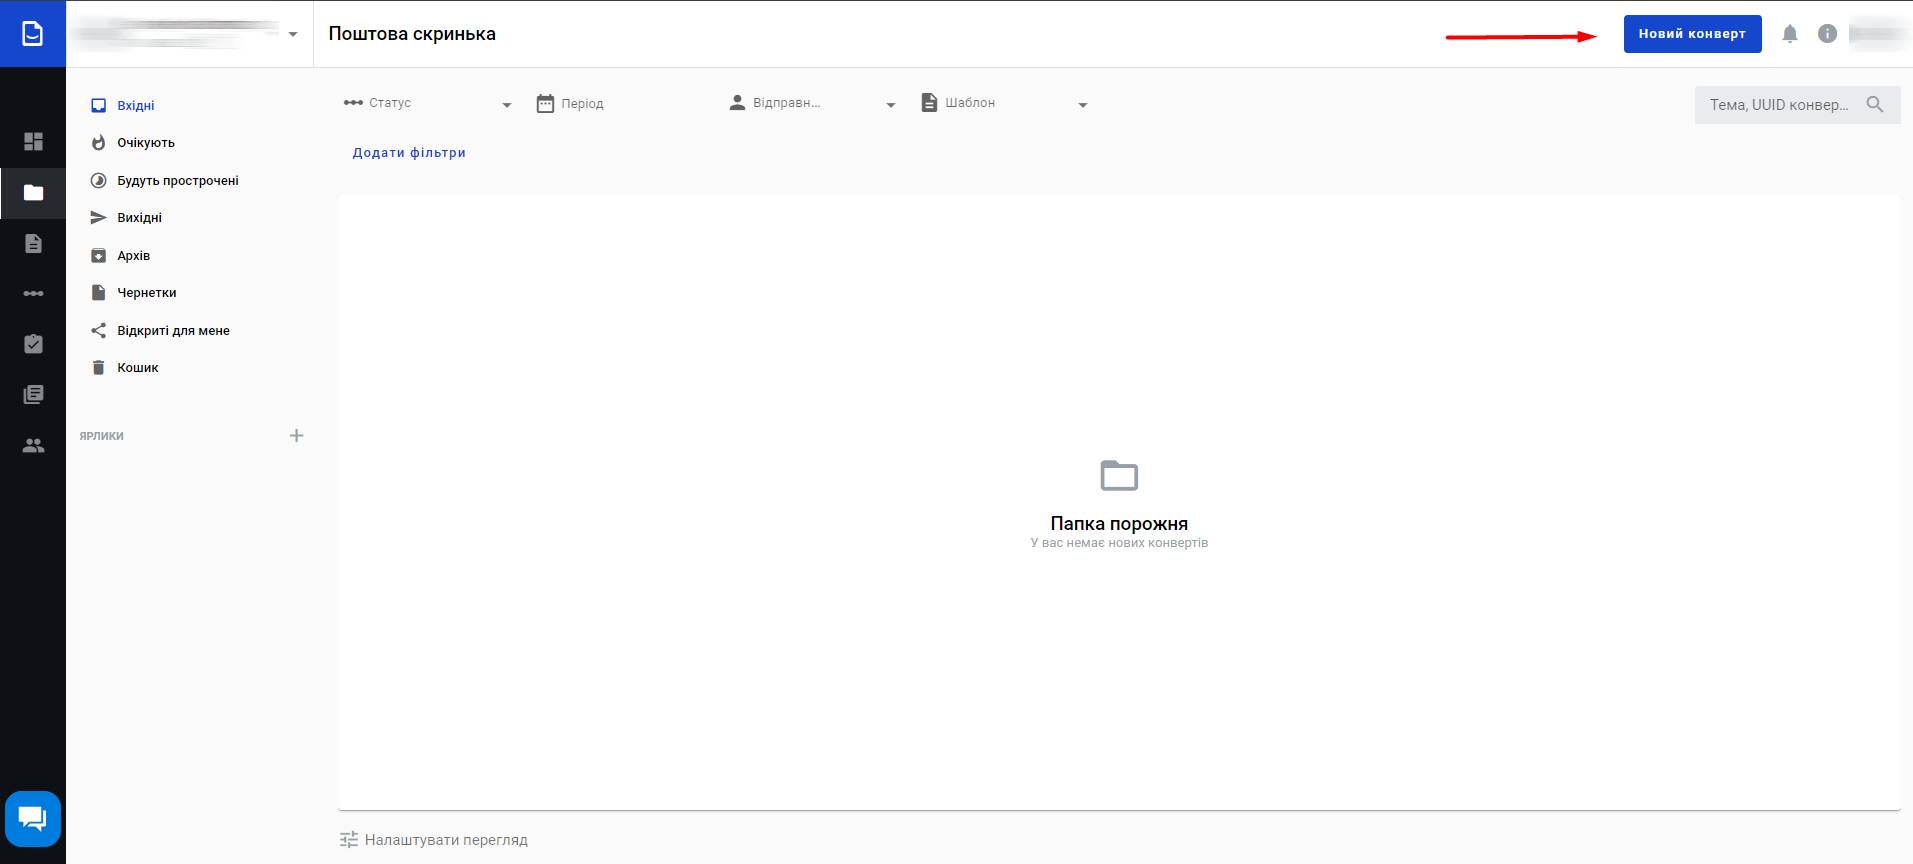Image resolution: width=1913 pixels, height=864 pixels.
Task: Click the three-dots process icon in left rail
Action: click(33, 293)
